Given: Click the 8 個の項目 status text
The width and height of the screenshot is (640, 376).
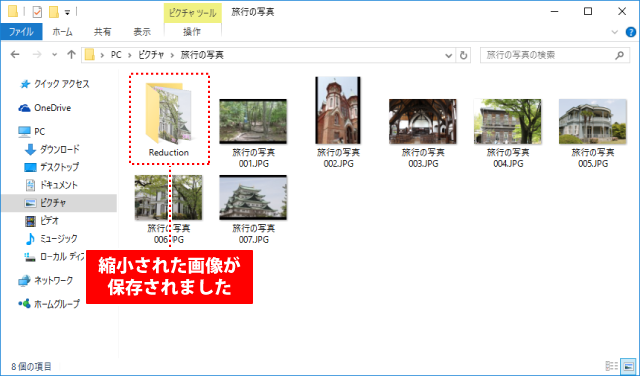Looking at the screenshot, I should tap(31, 366).
